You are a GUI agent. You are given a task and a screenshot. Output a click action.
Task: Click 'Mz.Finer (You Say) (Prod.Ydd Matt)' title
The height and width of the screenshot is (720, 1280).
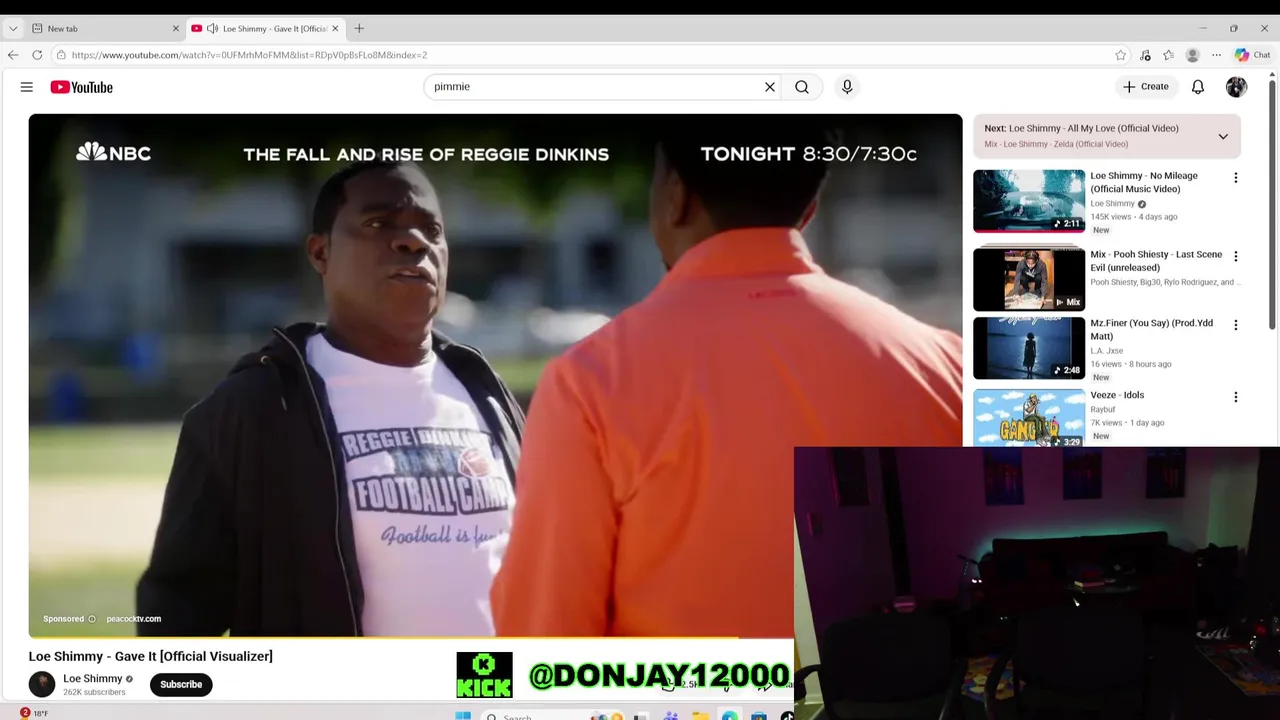coord(1151,329)
